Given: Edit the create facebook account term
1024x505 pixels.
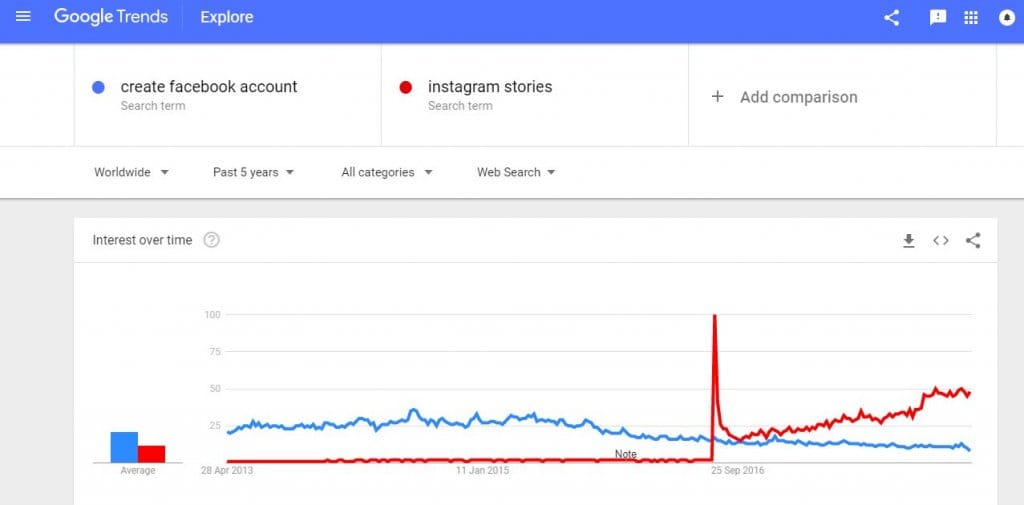Looking at the screenshot, I should tap(209, 87).
